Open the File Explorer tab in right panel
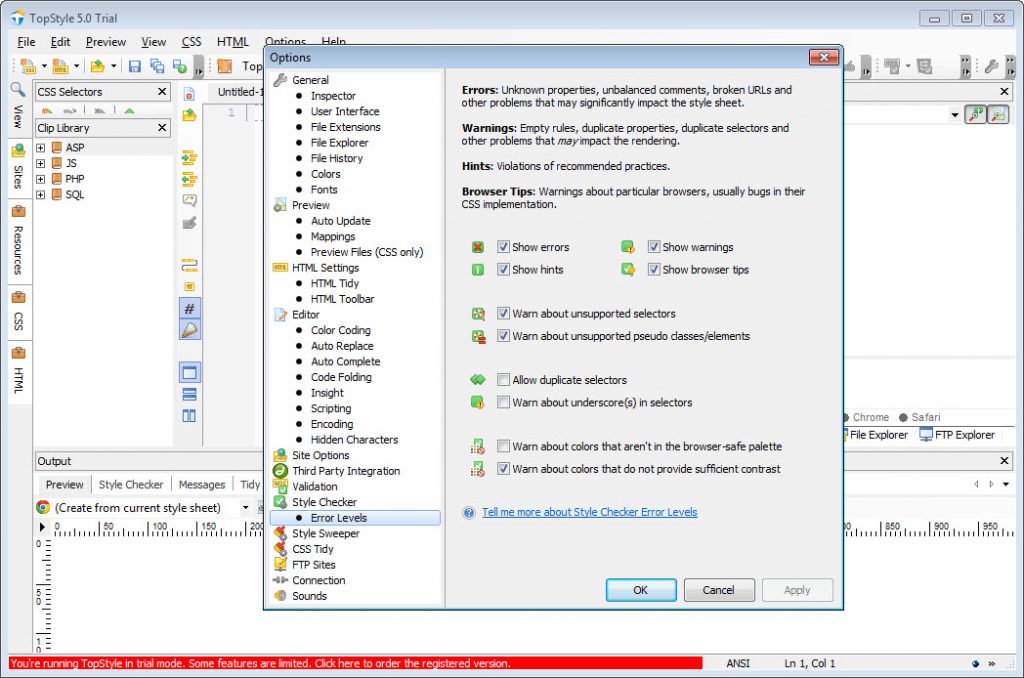This screenshot has width=1024, height=678. (878, 435)
